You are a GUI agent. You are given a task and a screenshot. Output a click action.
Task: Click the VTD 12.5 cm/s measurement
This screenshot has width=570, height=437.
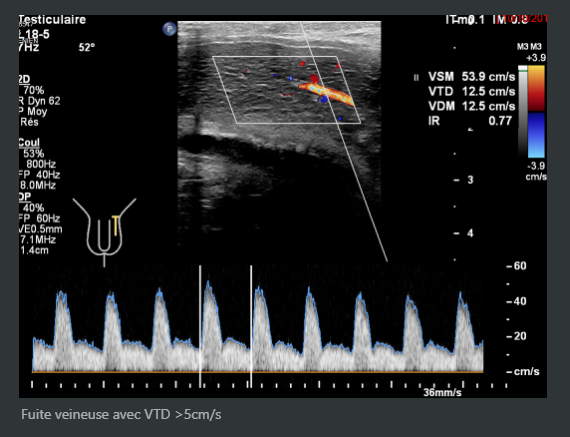tap(471, 91)
